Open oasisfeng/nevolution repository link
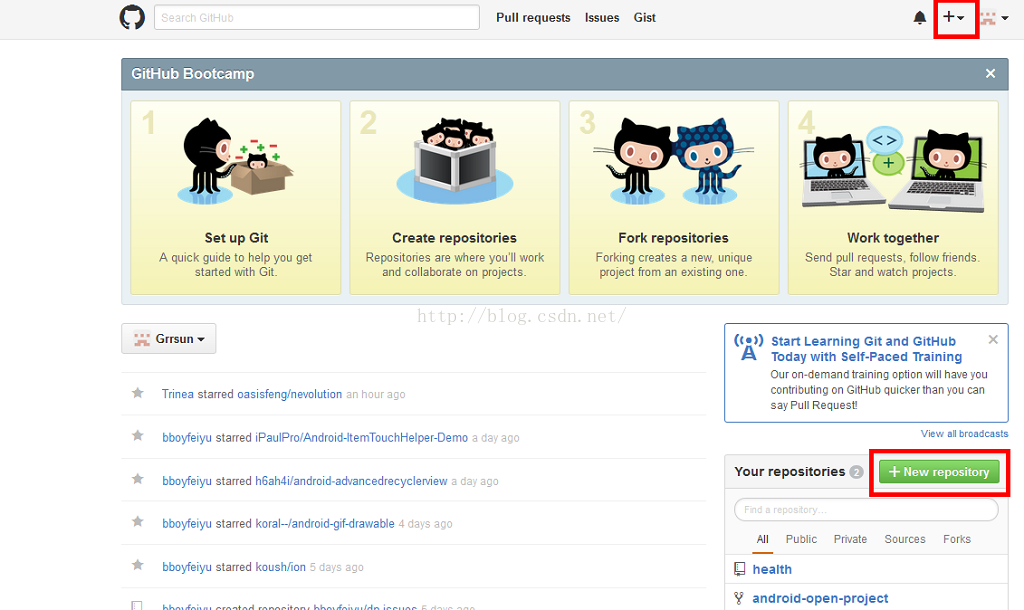Image resolution: width=1024 pixels, height=610 pixels. [289, 394]
